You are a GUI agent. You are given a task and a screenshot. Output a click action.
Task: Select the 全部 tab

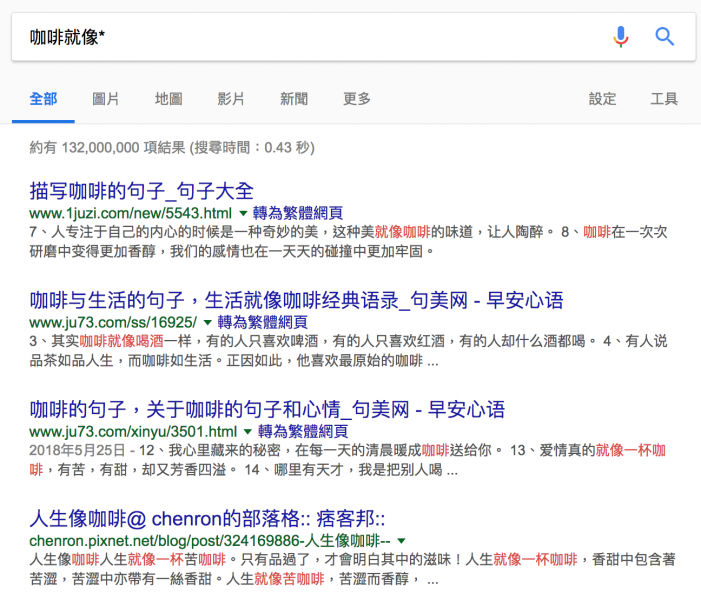[44, 99]
